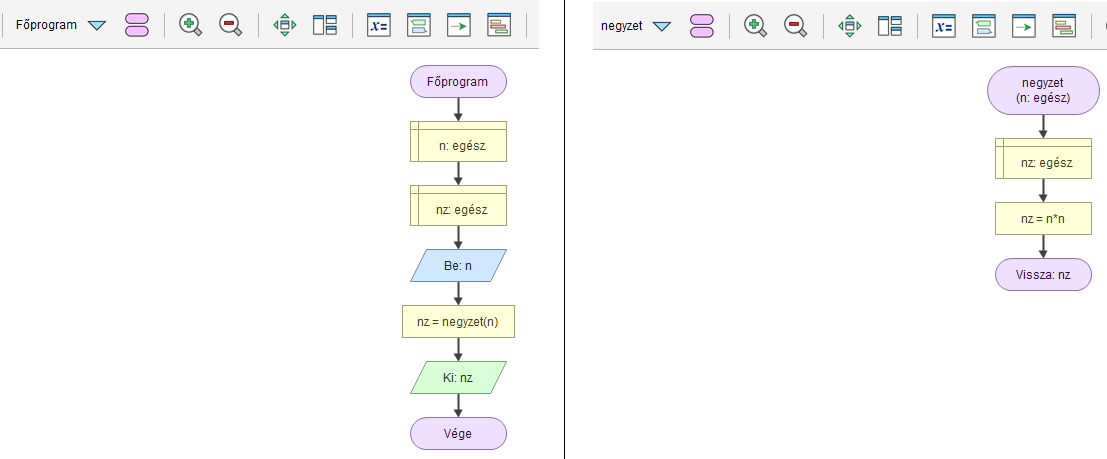
Task: Click the 'Vége' end terminal
Action: (458, 434)
